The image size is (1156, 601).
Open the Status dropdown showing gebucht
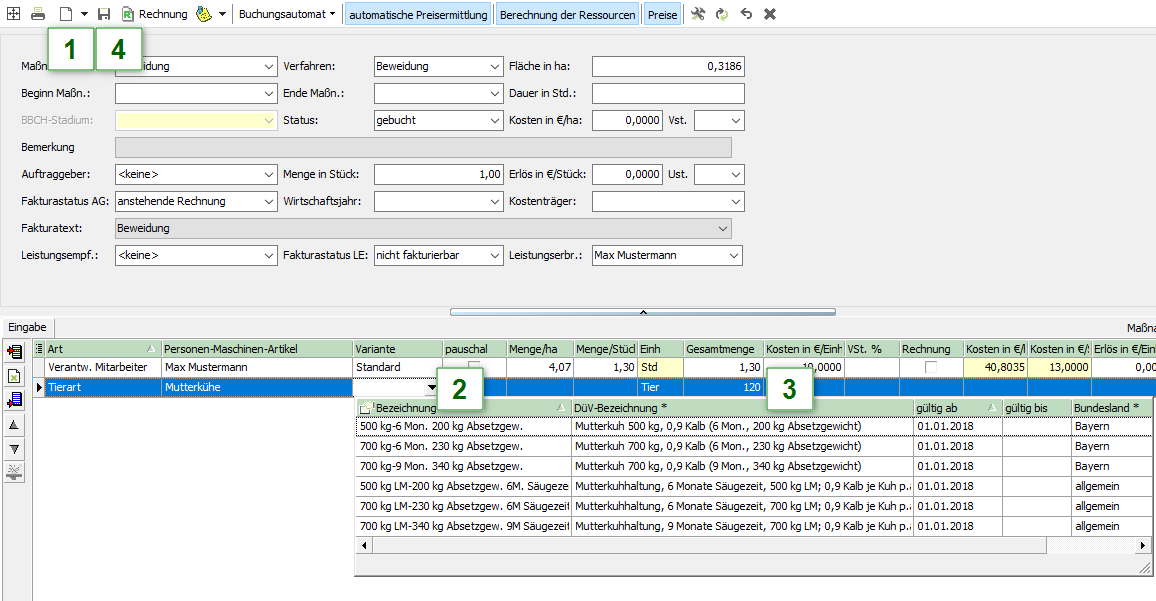click(x=496, y=120)
